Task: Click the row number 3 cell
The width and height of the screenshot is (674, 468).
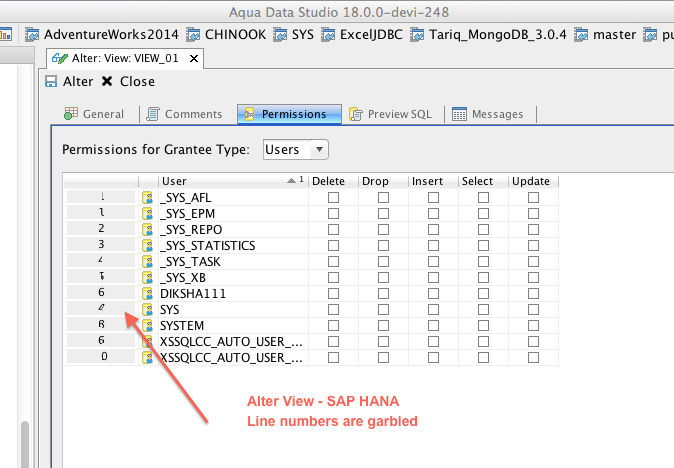Action: 101,245
